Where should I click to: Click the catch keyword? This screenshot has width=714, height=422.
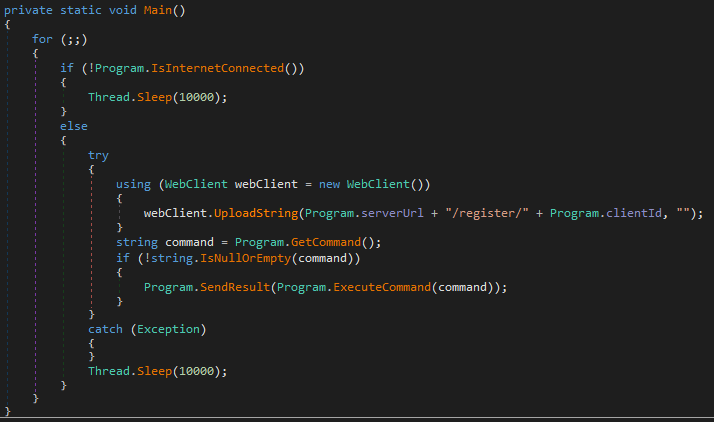[x=106, y=329]
